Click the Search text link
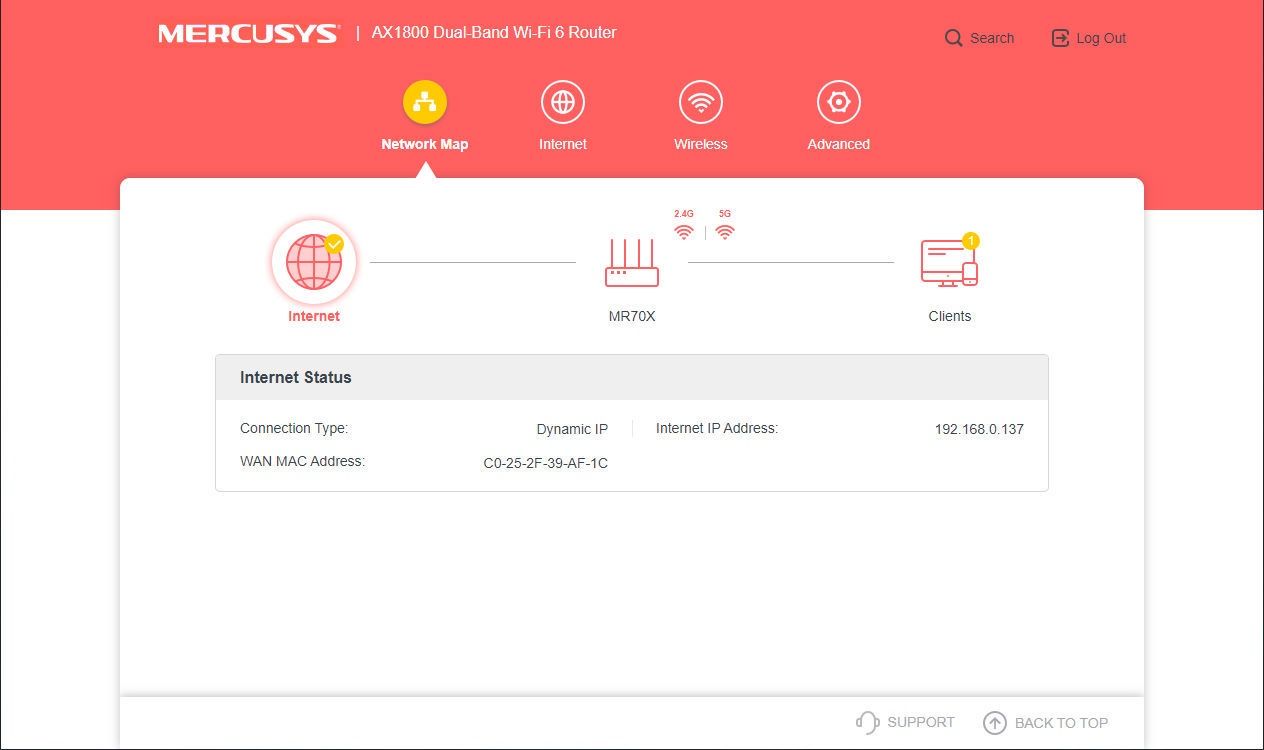The height and width of the screenshot is (750, 1264). (992, 38)
